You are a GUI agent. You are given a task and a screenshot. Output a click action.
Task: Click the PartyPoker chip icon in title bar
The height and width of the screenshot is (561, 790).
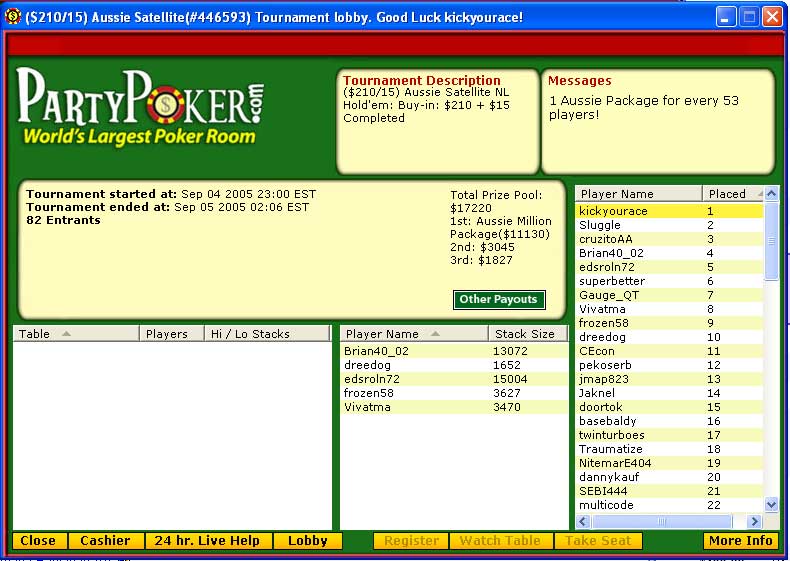[x=12, y=17]
